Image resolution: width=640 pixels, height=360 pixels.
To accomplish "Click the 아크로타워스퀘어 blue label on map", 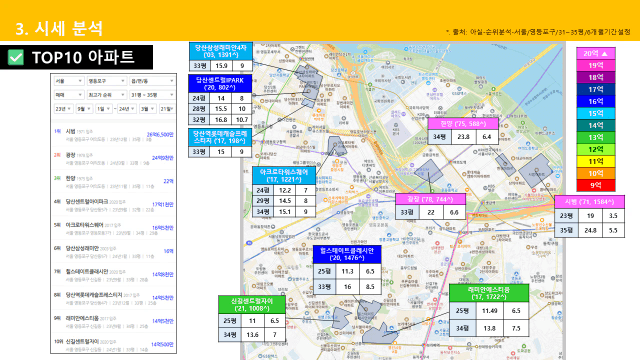I will click(x=284, y=176).
